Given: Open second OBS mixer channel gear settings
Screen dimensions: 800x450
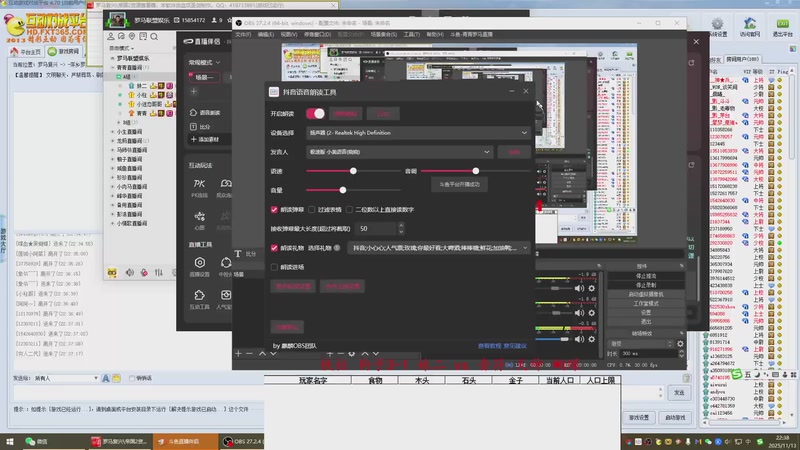Looking at the screenshot, I should (x=592, y=313).
